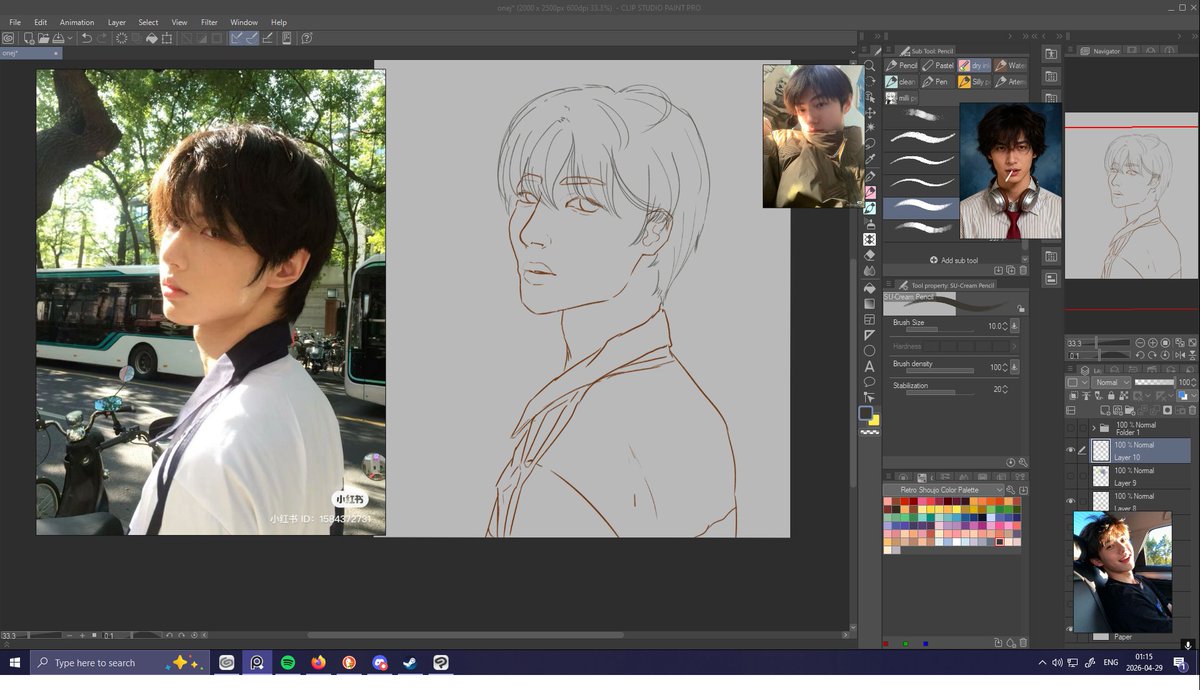This screenshot has height=690, width=1200.
Task: Select Layer 10 thumbnail
Action: 1101,450
